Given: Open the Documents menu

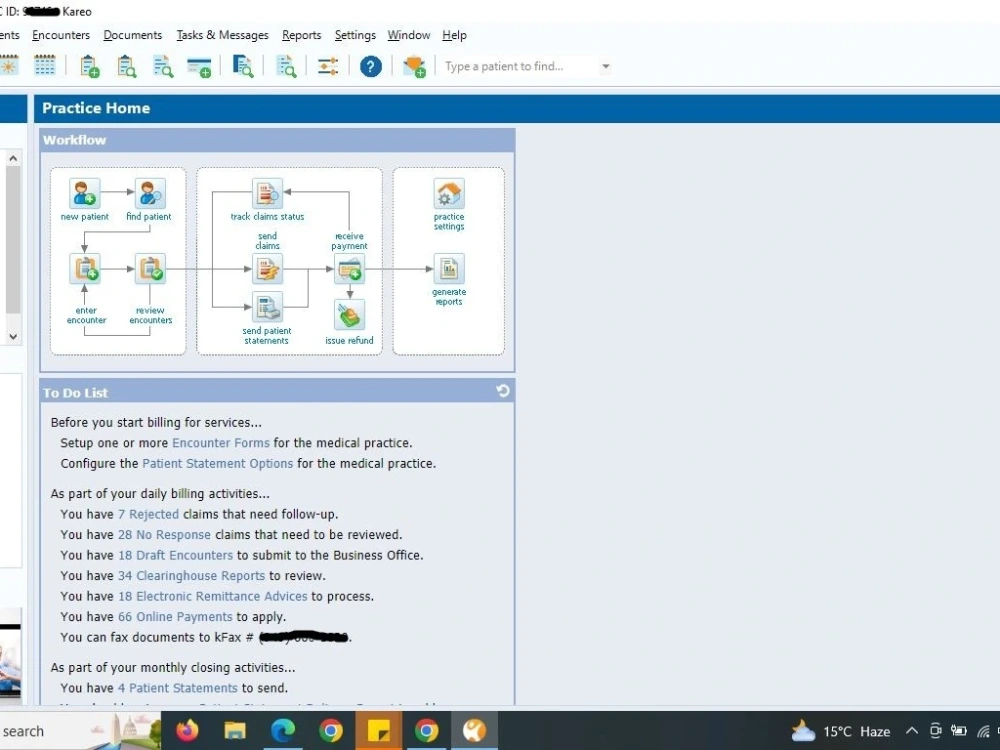Looking at the screenshot, I should point(133,35).
